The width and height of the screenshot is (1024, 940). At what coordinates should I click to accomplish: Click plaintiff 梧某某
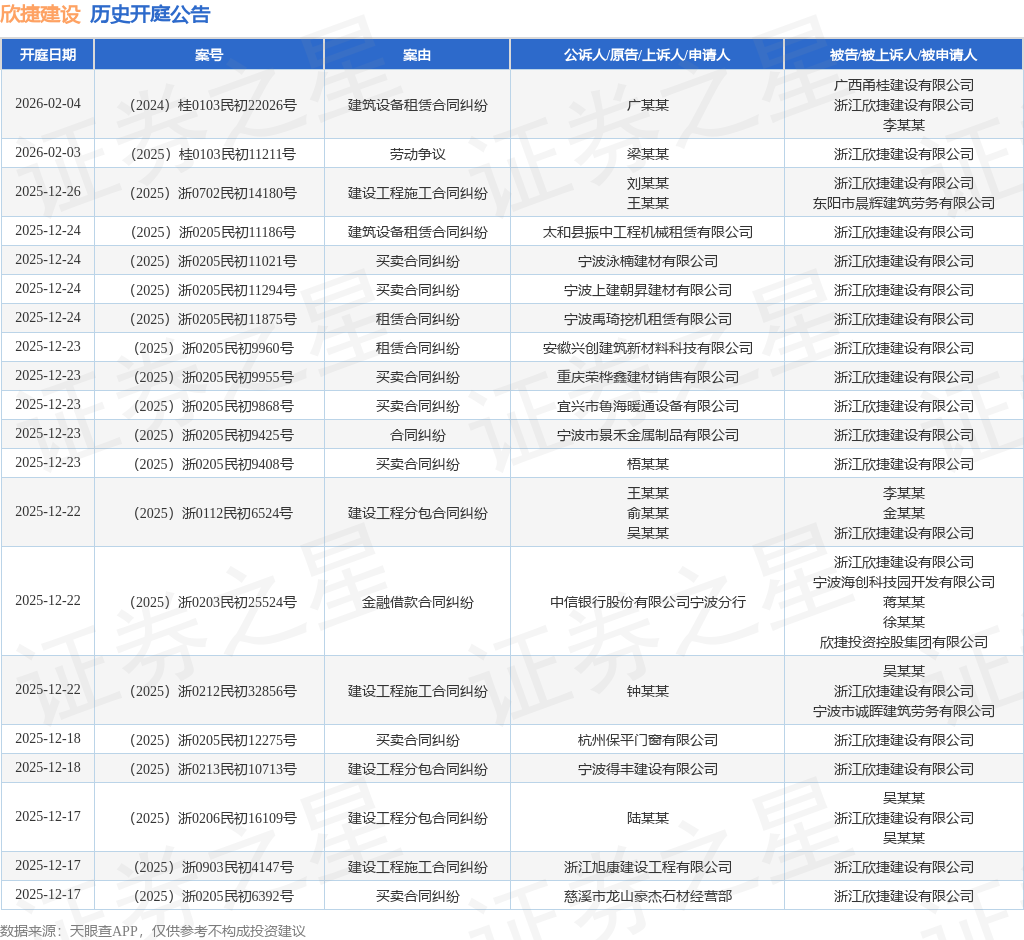pos(647,464)
